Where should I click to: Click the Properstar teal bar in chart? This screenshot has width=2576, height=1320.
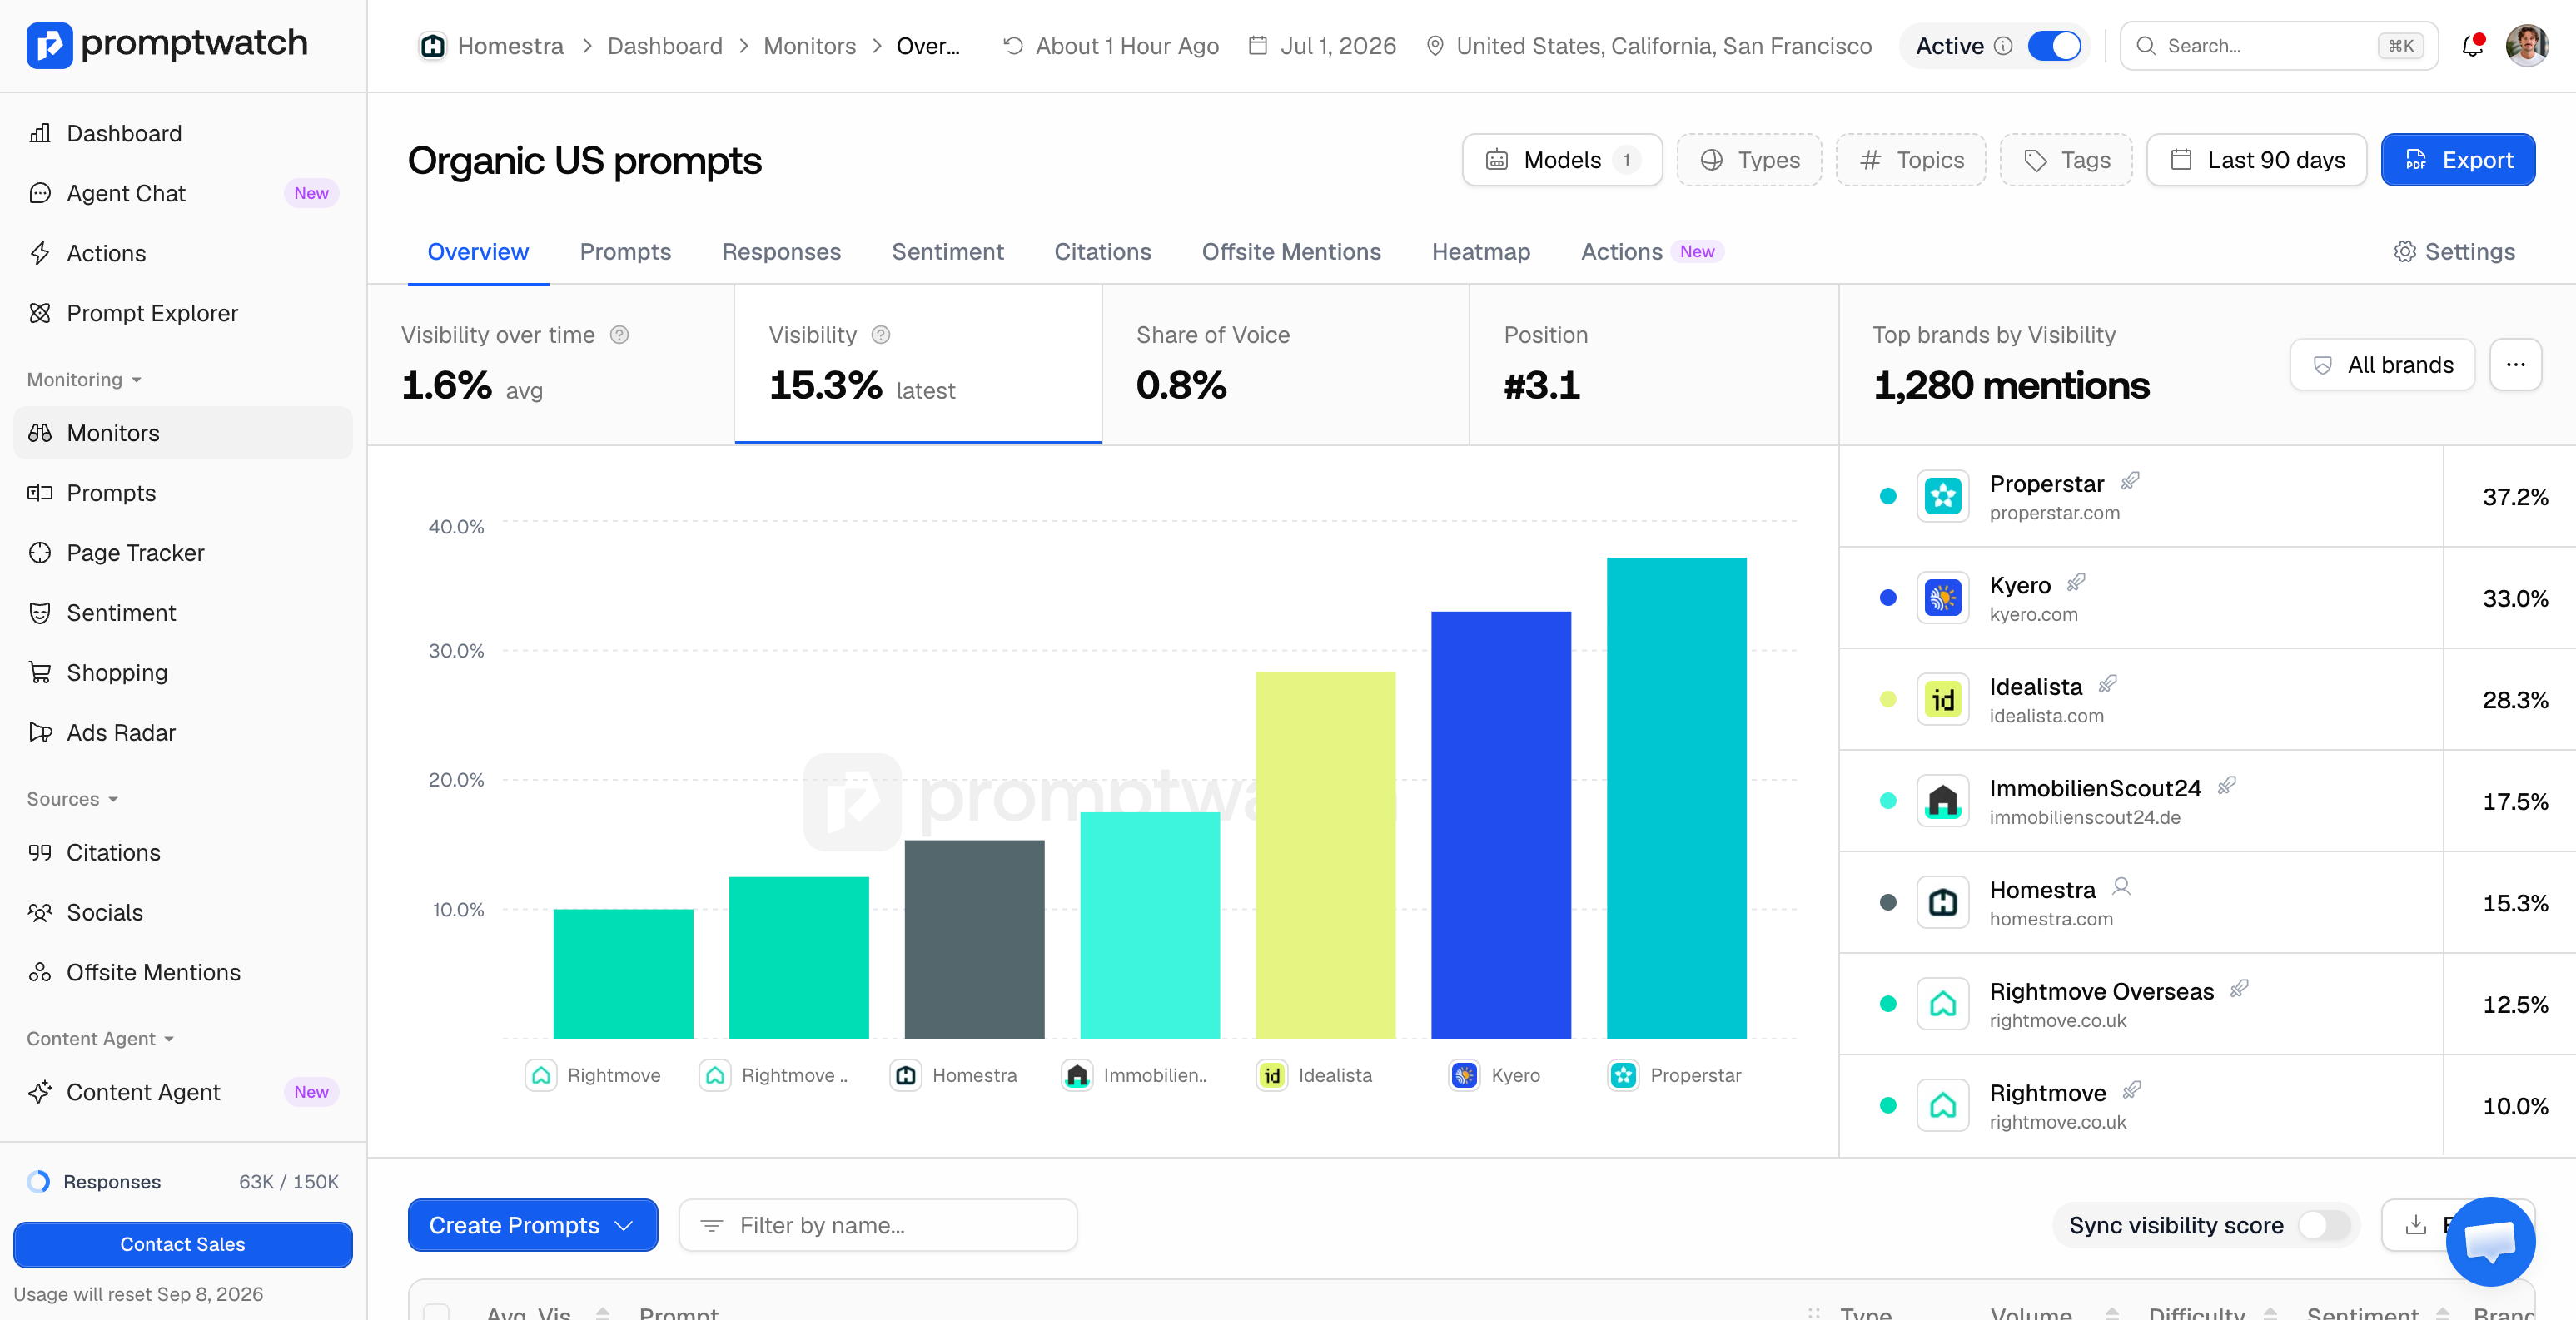coord(1676,798)
